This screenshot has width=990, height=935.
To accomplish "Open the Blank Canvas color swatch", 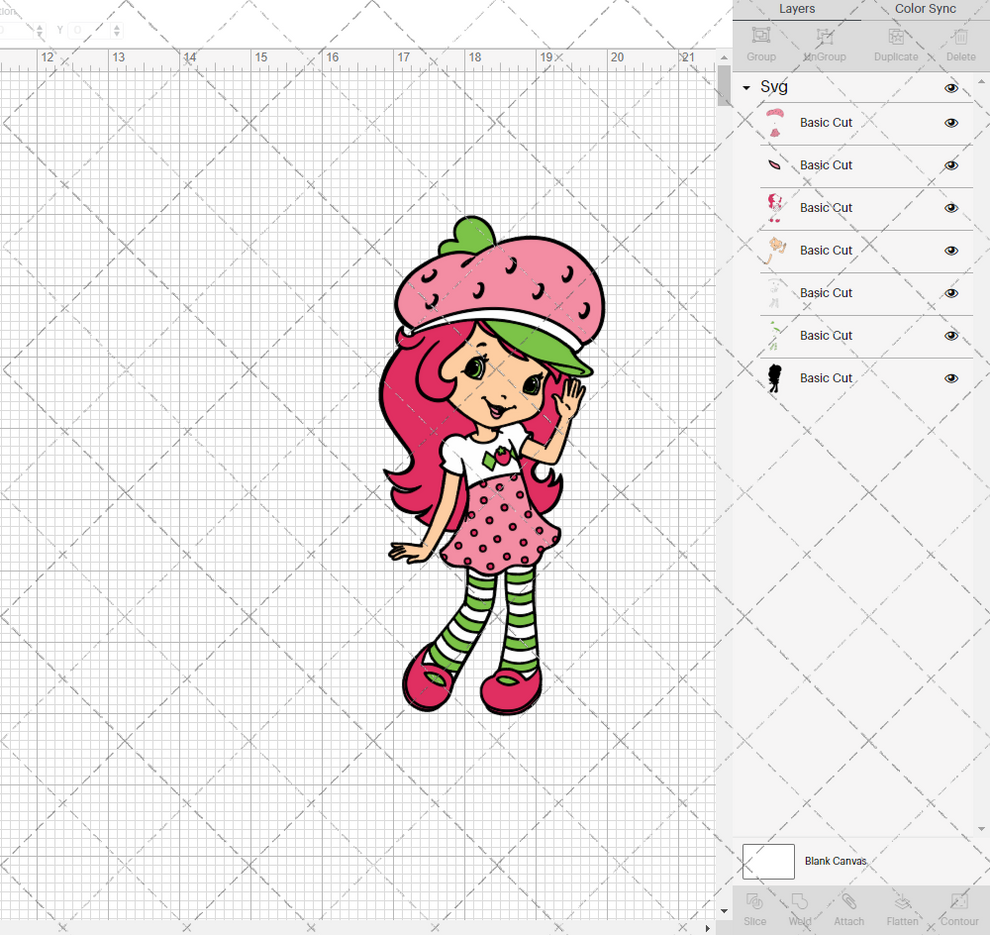I will (x=767, y=861).
